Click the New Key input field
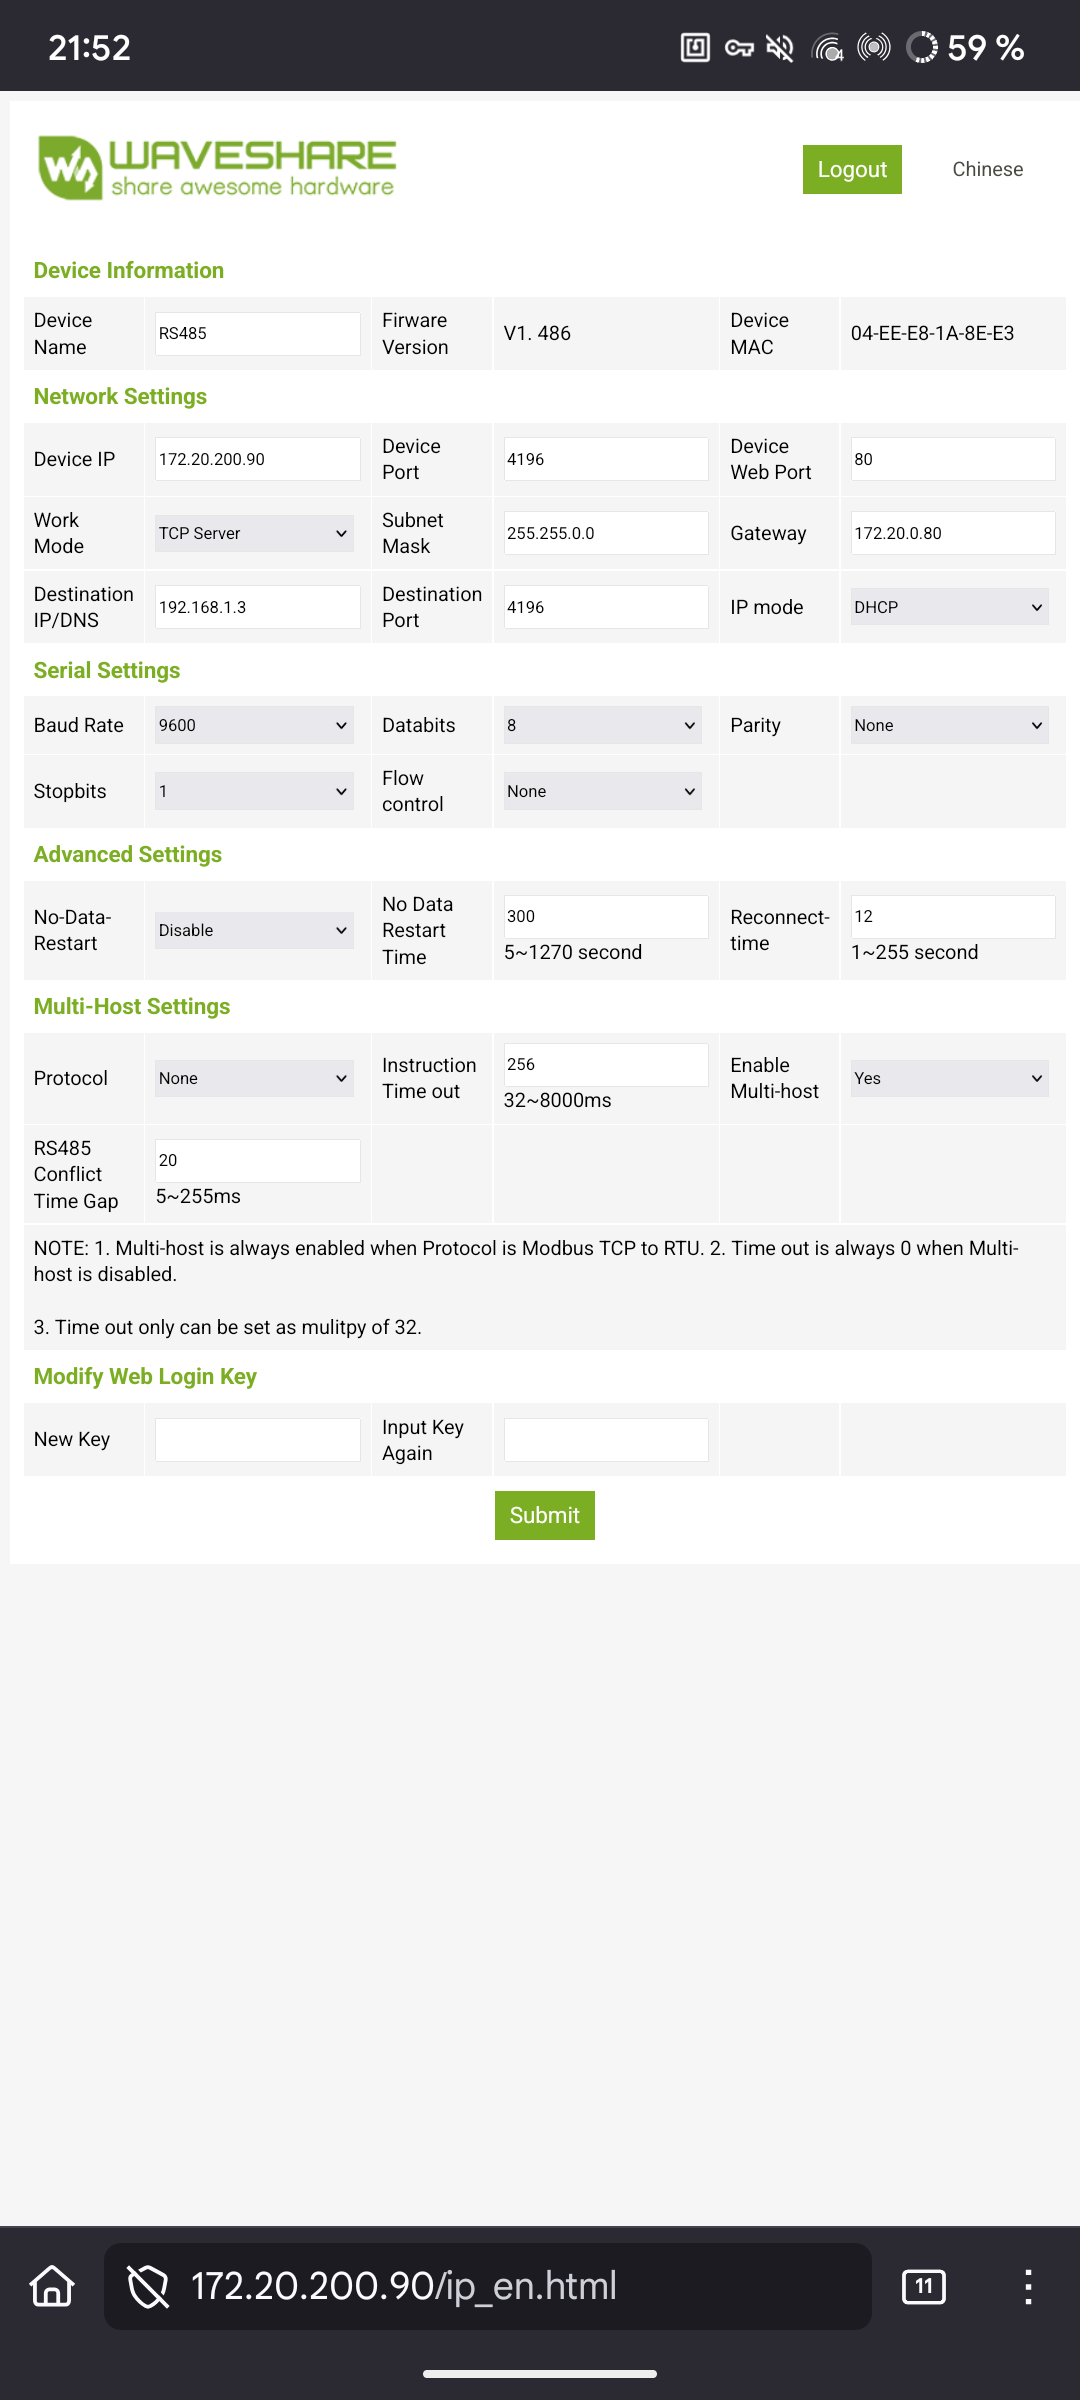1080x2400 pixels. click(257, 1439)
